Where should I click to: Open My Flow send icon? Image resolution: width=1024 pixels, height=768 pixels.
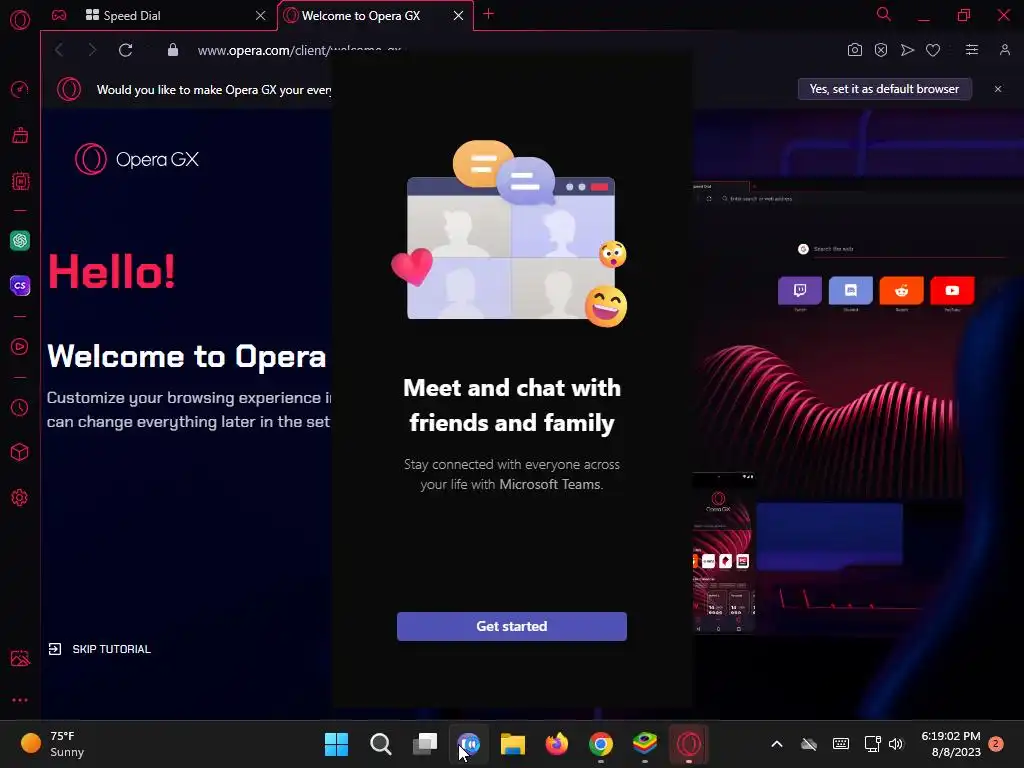(x=907, y=50)
